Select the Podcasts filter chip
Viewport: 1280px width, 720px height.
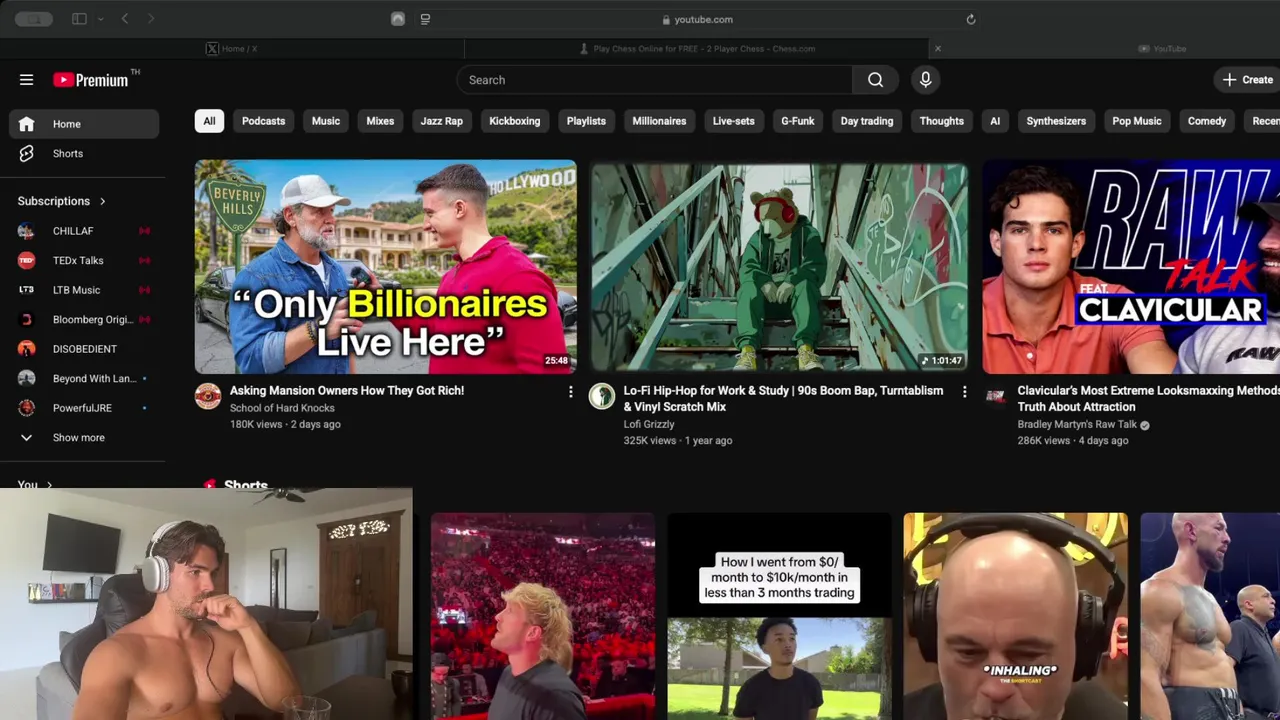pos(263,121)
